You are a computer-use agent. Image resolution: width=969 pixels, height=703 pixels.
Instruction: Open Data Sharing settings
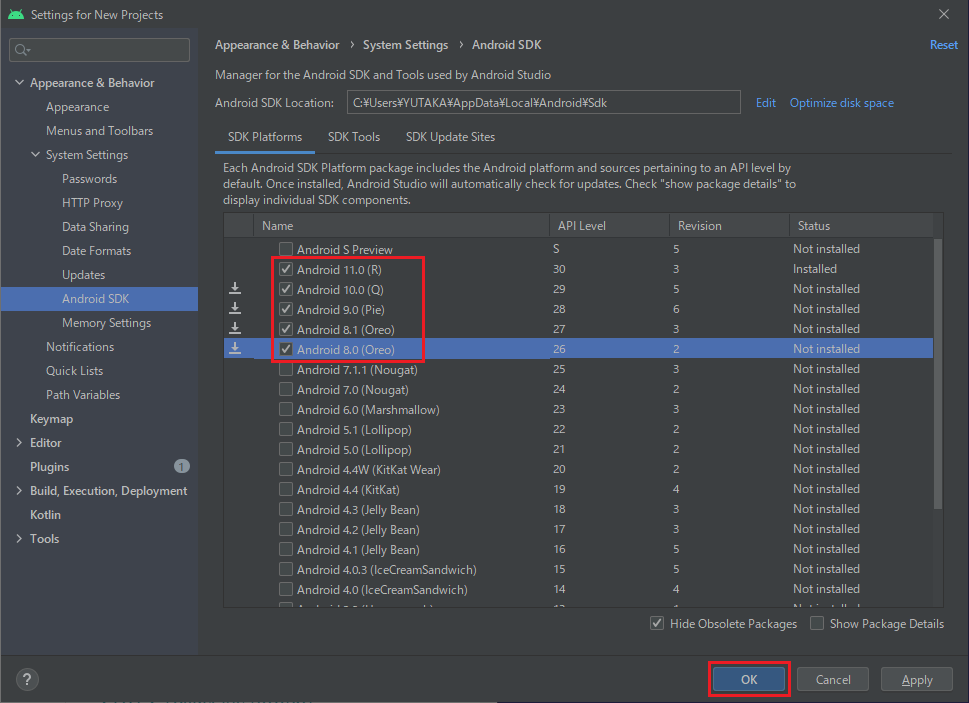coord(95,227)
